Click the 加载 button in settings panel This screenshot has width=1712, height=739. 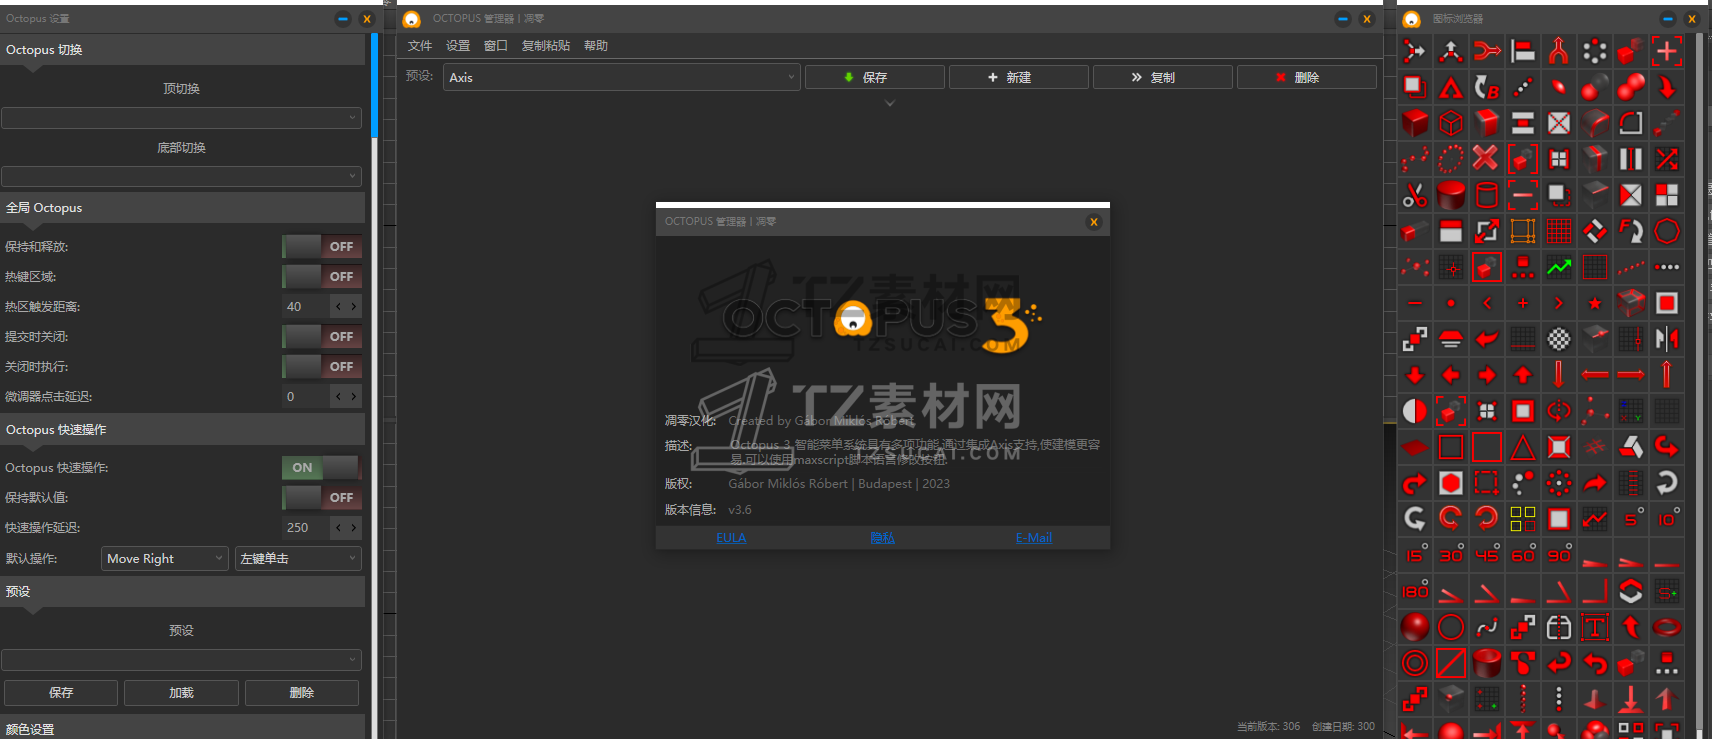181,693
